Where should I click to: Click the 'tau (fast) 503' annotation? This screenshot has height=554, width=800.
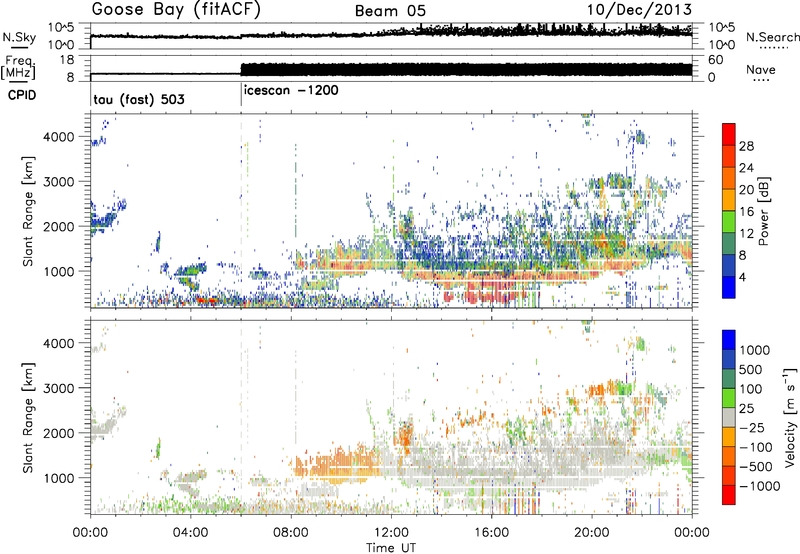[x=139, y=99]
